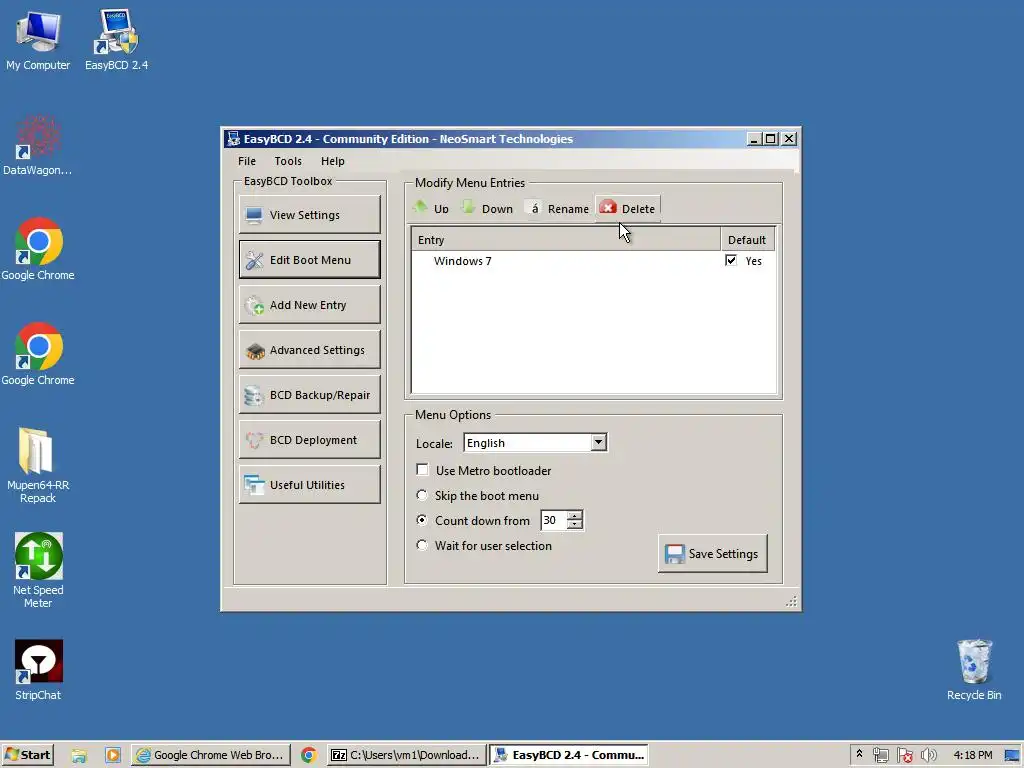Click the Chrome icon in taskbar
Image resolution: width=1024 pixels, height=768 pixels.
[309, 755]
